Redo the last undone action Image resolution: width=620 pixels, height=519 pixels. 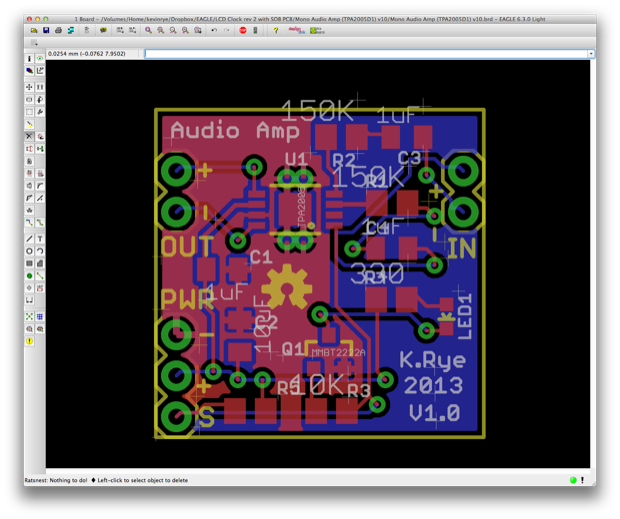(x=227, y=30)
